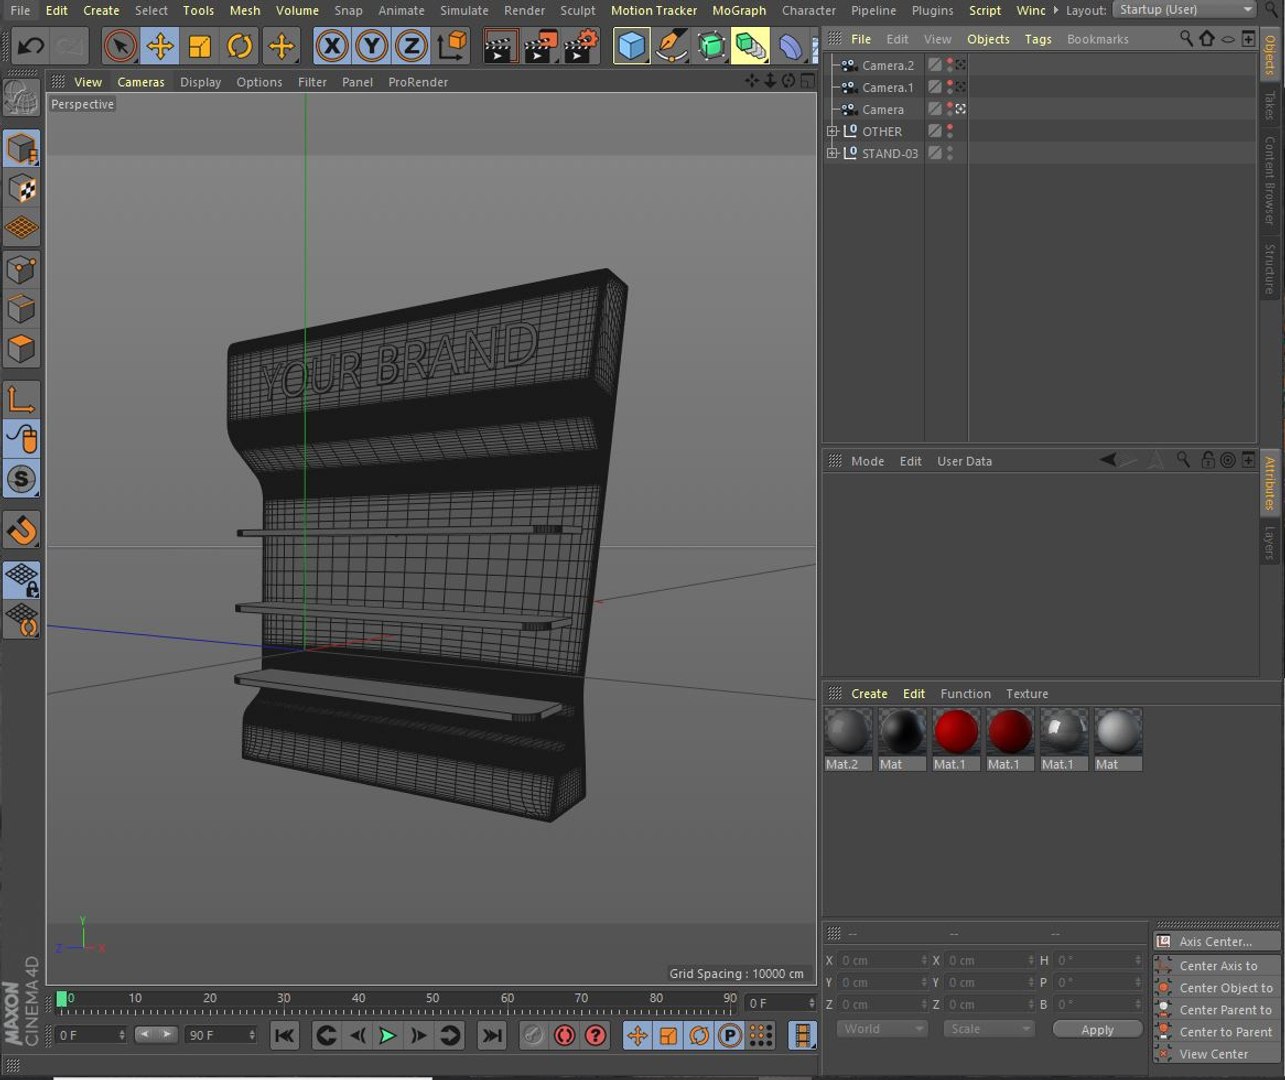Toggle Y axis lock

click(x=371, y=46)
